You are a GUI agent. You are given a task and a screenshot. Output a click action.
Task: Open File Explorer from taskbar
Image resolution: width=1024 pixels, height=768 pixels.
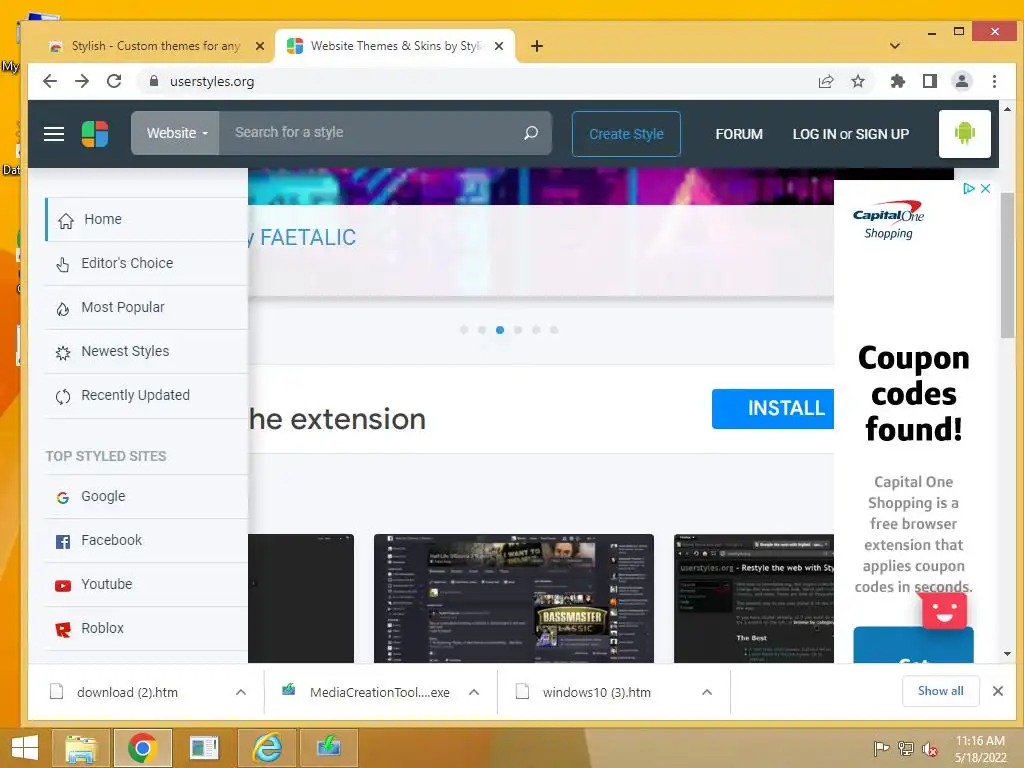click(81, 748)
